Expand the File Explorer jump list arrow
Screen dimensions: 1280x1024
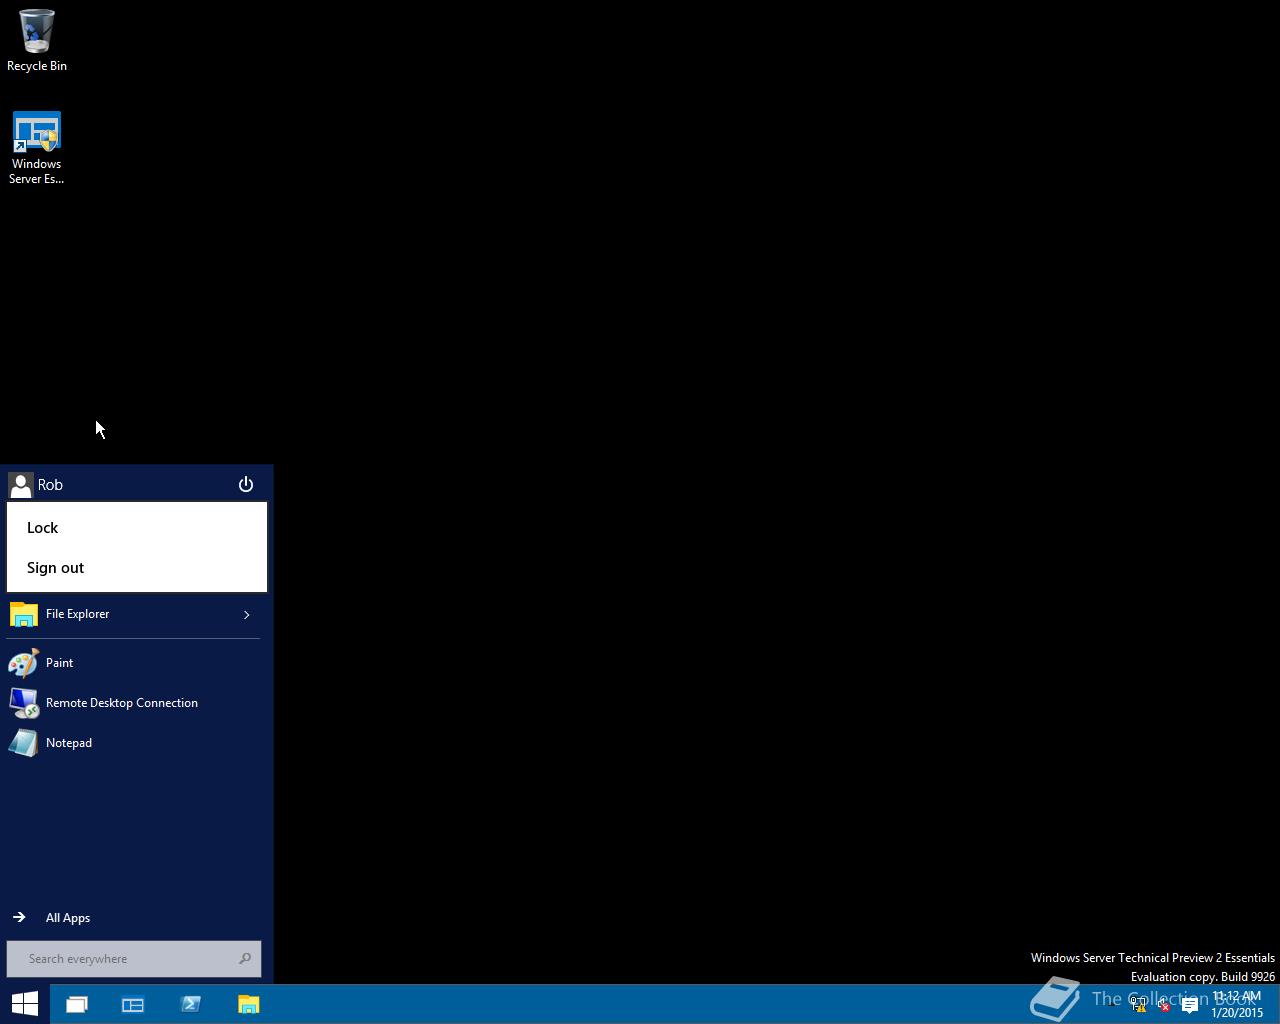(x=247, y=614)
